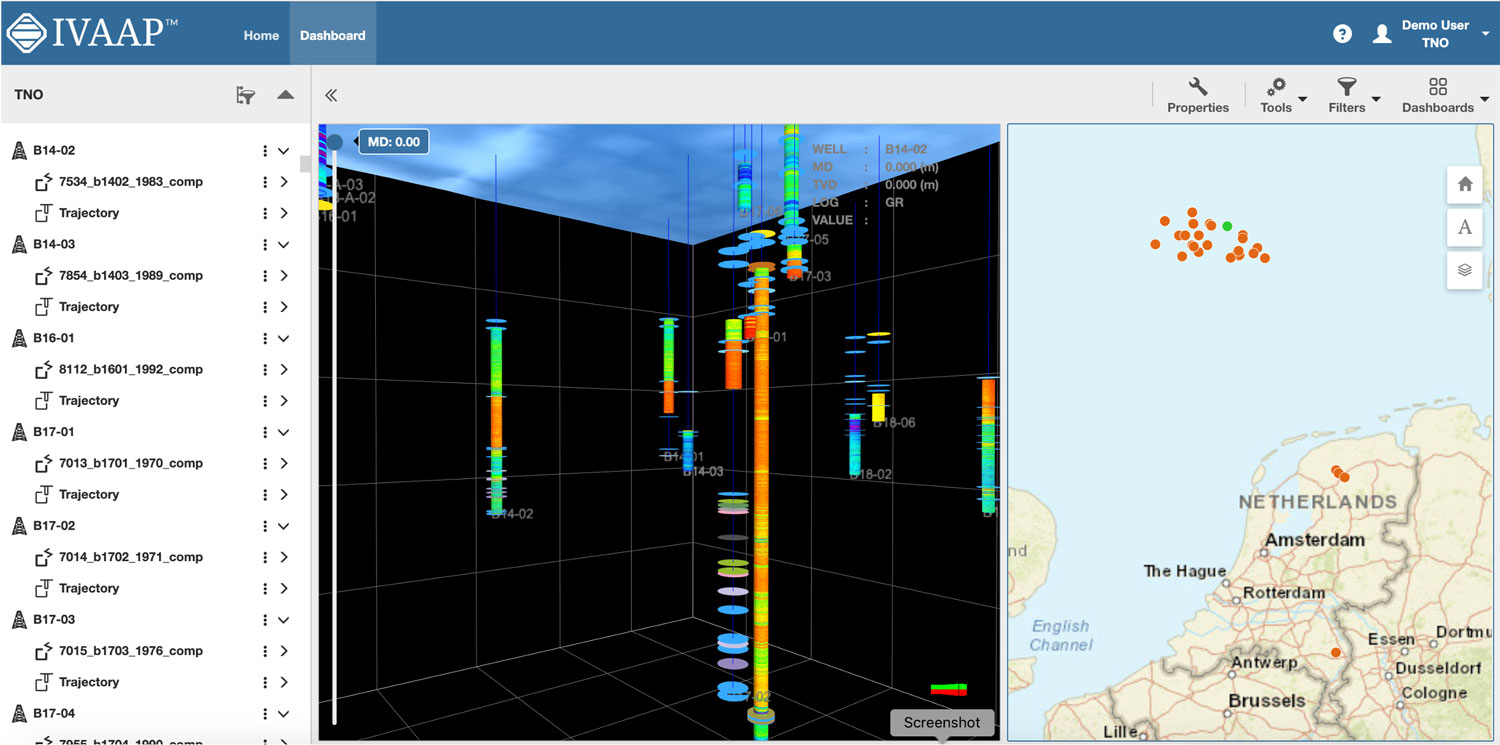Click the B14-02 well derrick icon
Viewport: 1500px width, 745px height.
[x=19, y=151]
